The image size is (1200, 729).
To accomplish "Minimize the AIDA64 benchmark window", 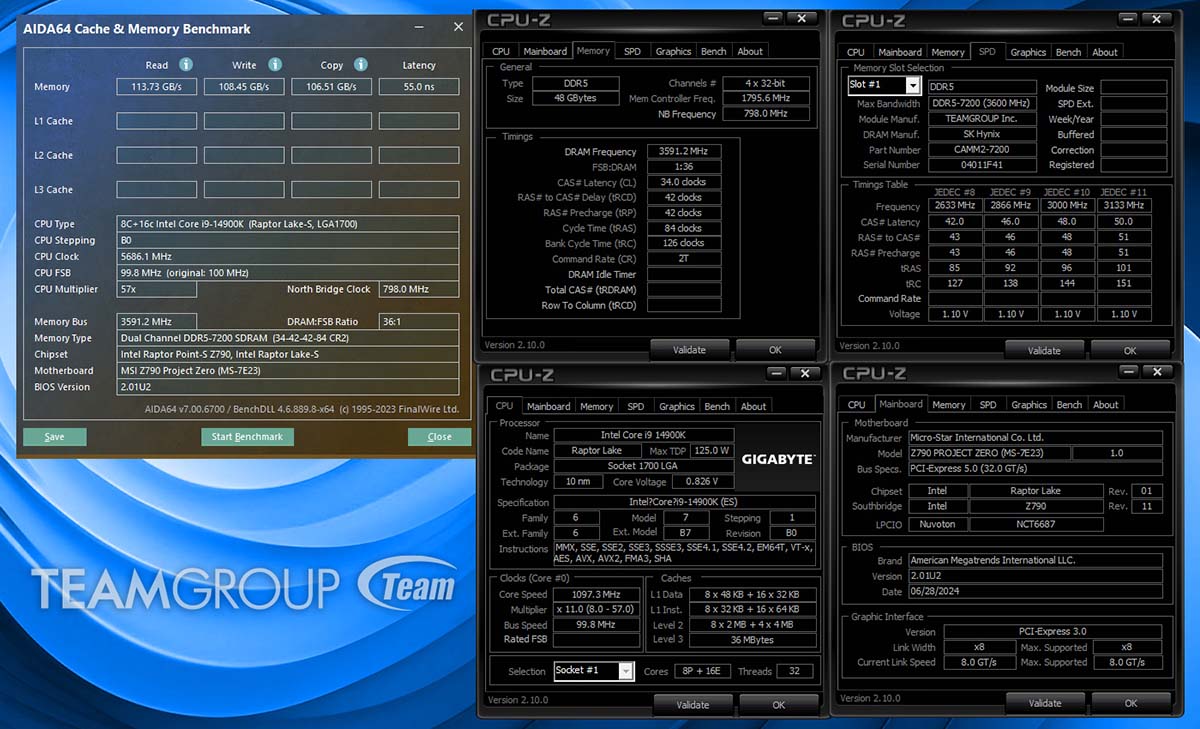I will (418, 27).
